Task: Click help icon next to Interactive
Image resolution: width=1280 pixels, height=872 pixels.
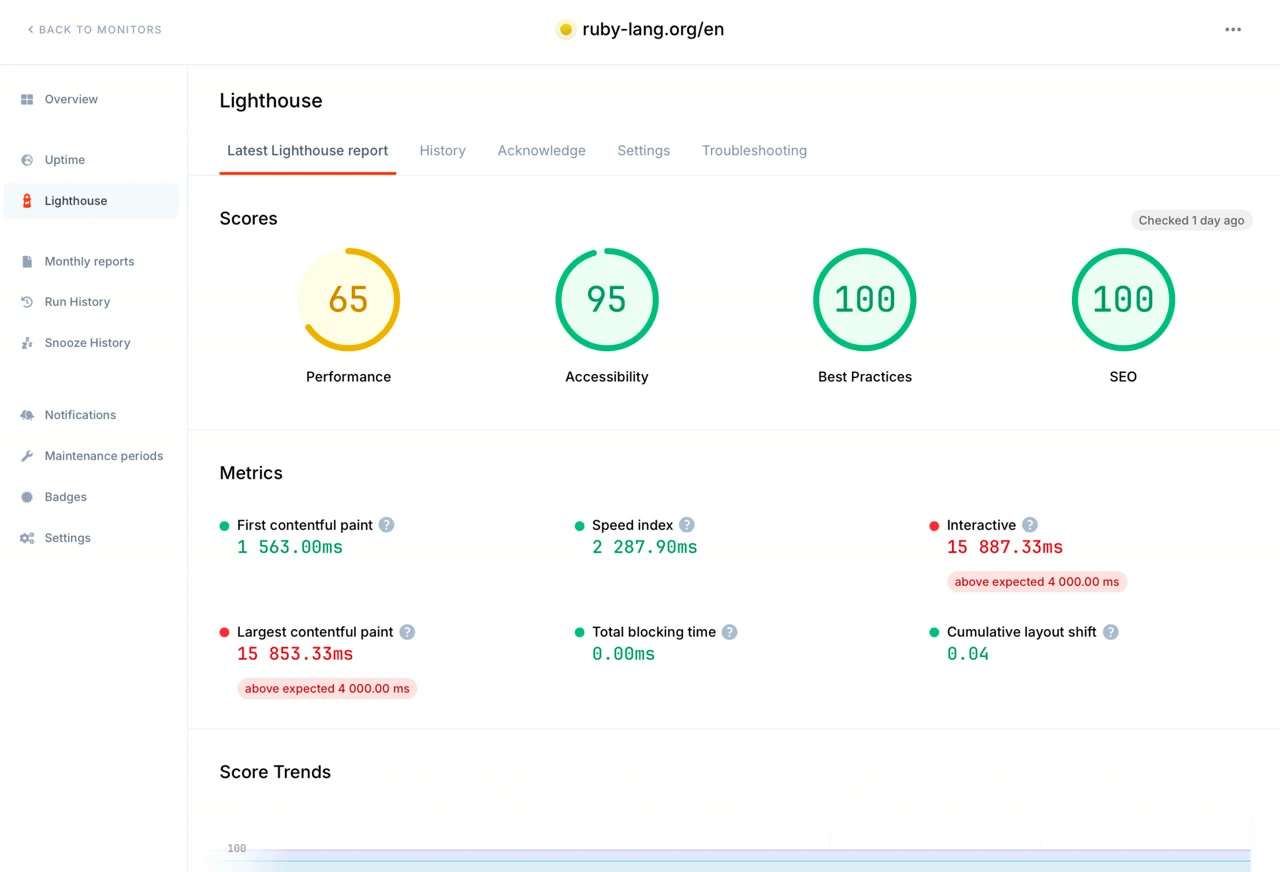Action: pyautogui.click(x=1029, y=525)
